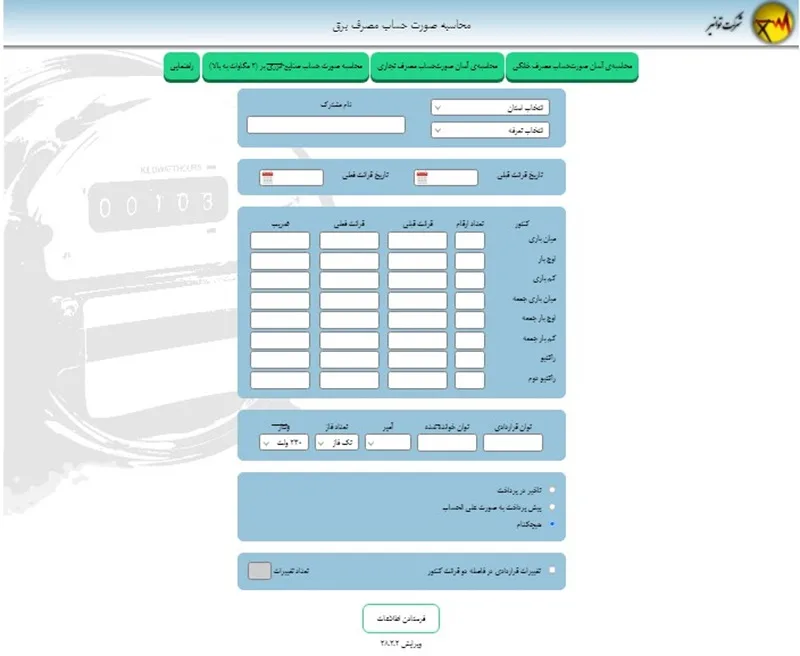Click current reading field for 'کم بار جمعه' row
The height and width of the screenshot is (656, 800).
click(349, 340)
